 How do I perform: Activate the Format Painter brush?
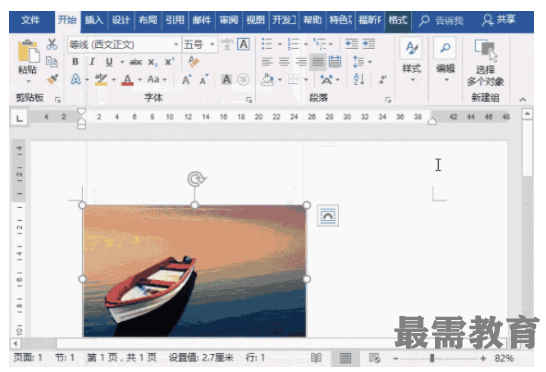tap(52, 79)
